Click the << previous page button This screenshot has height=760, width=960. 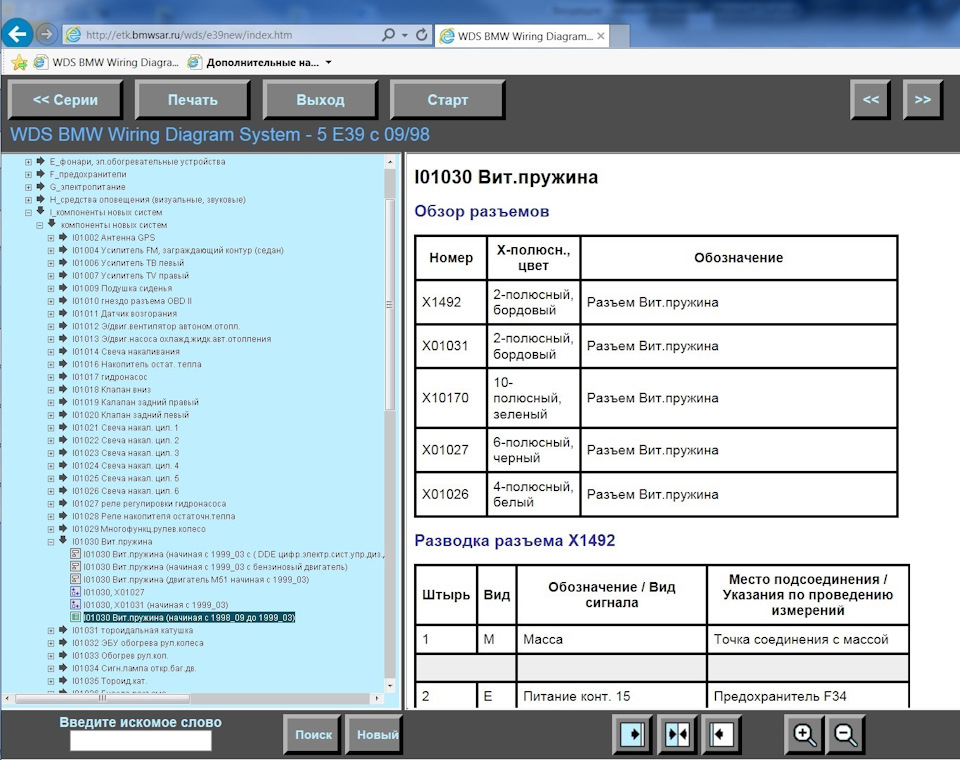871,100
